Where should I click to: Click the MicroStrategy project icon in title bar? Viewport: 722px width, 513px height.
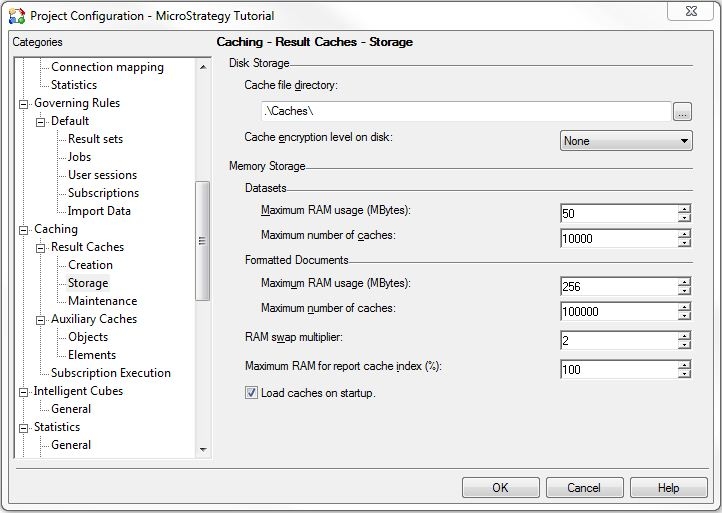[17, 16]
